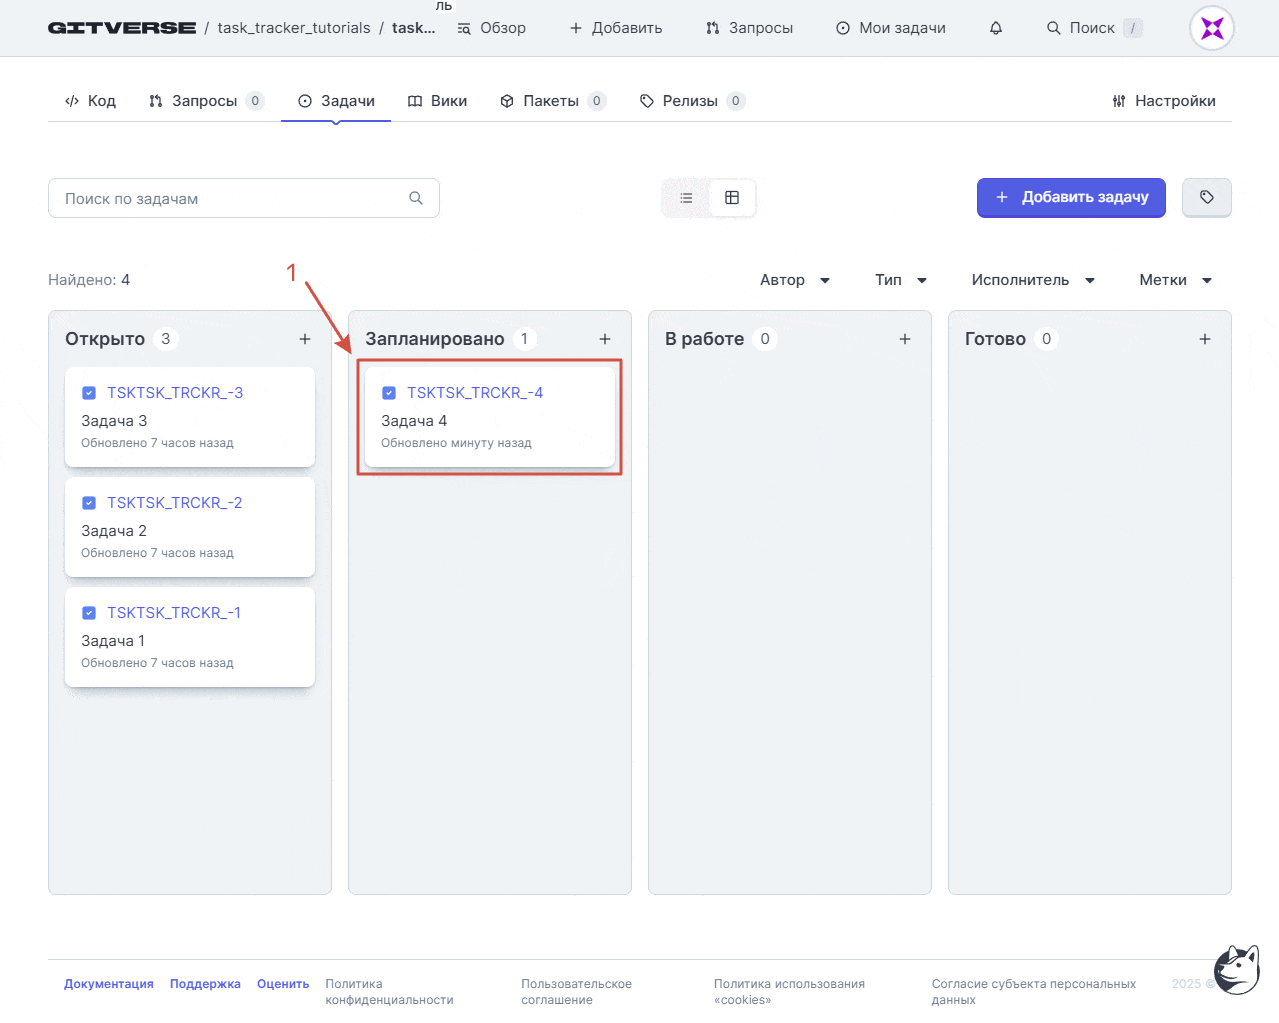Image resolution: width=1279 pixels, height=1023 pixels.
Task: Open the Код tab
Action: (90, 101)
